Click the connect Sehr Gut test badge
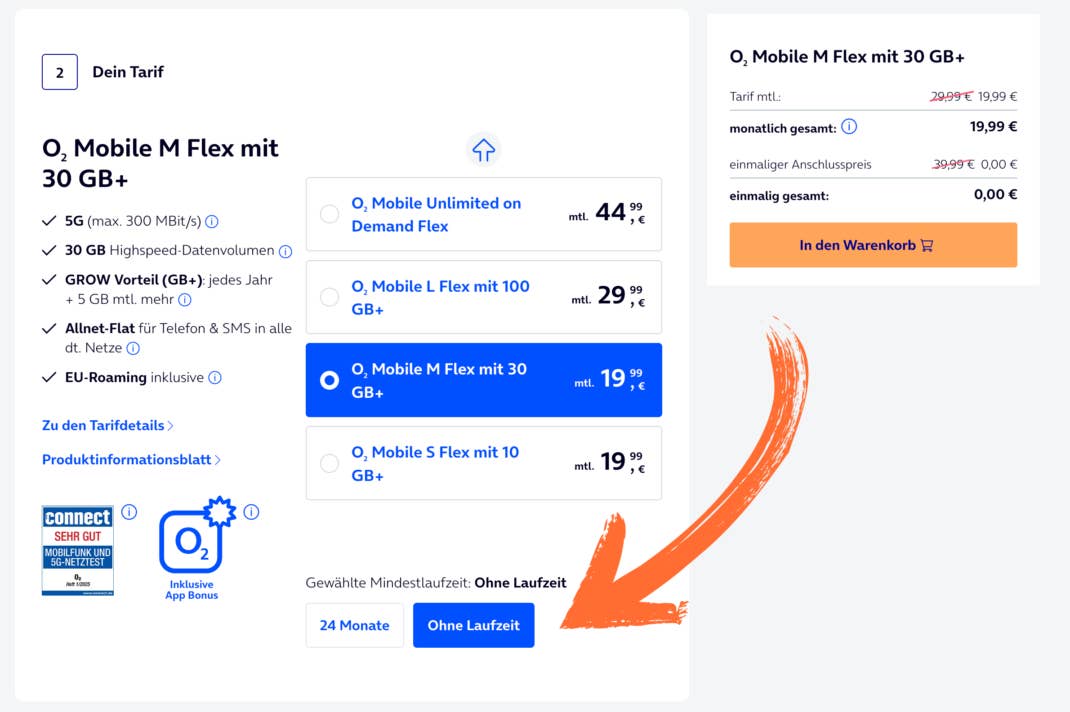 78,550
